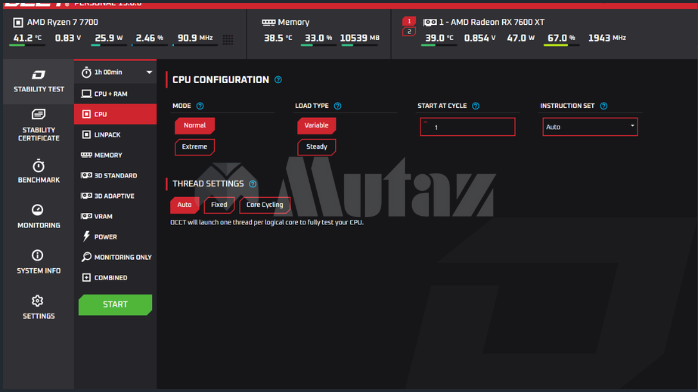This screenshot has width=698, height=392.
Task: Open the Stability Certificate section
Action: [38, 125]
